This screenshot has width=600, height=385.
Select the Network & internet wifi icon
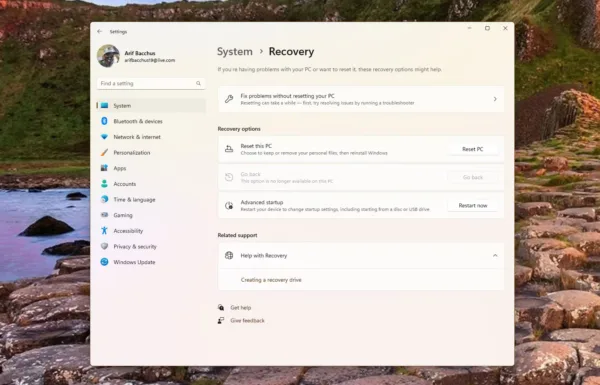tap(104, 137)
